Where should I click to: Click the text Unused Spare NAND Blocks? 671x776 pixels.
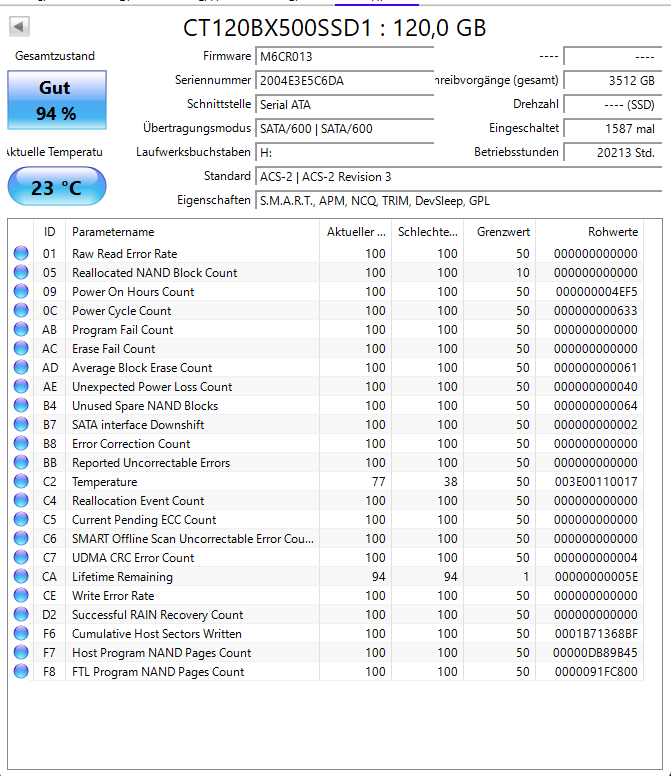[145, 405]
